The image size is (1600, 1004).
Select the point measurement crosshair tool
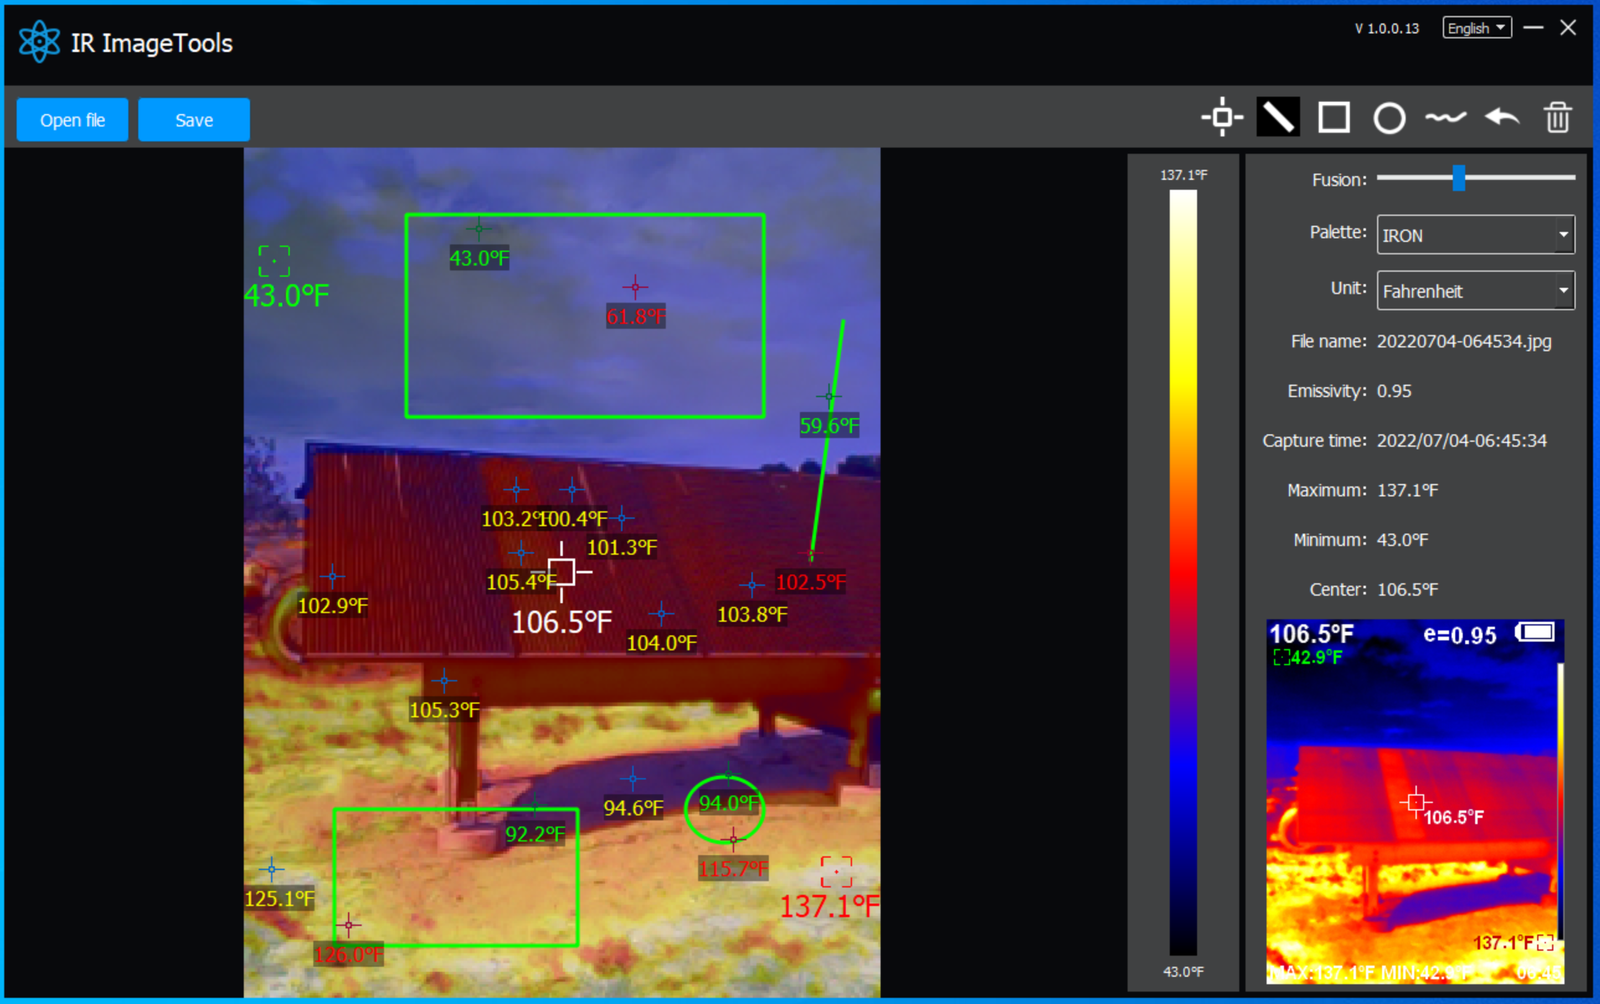(1221, 118)
